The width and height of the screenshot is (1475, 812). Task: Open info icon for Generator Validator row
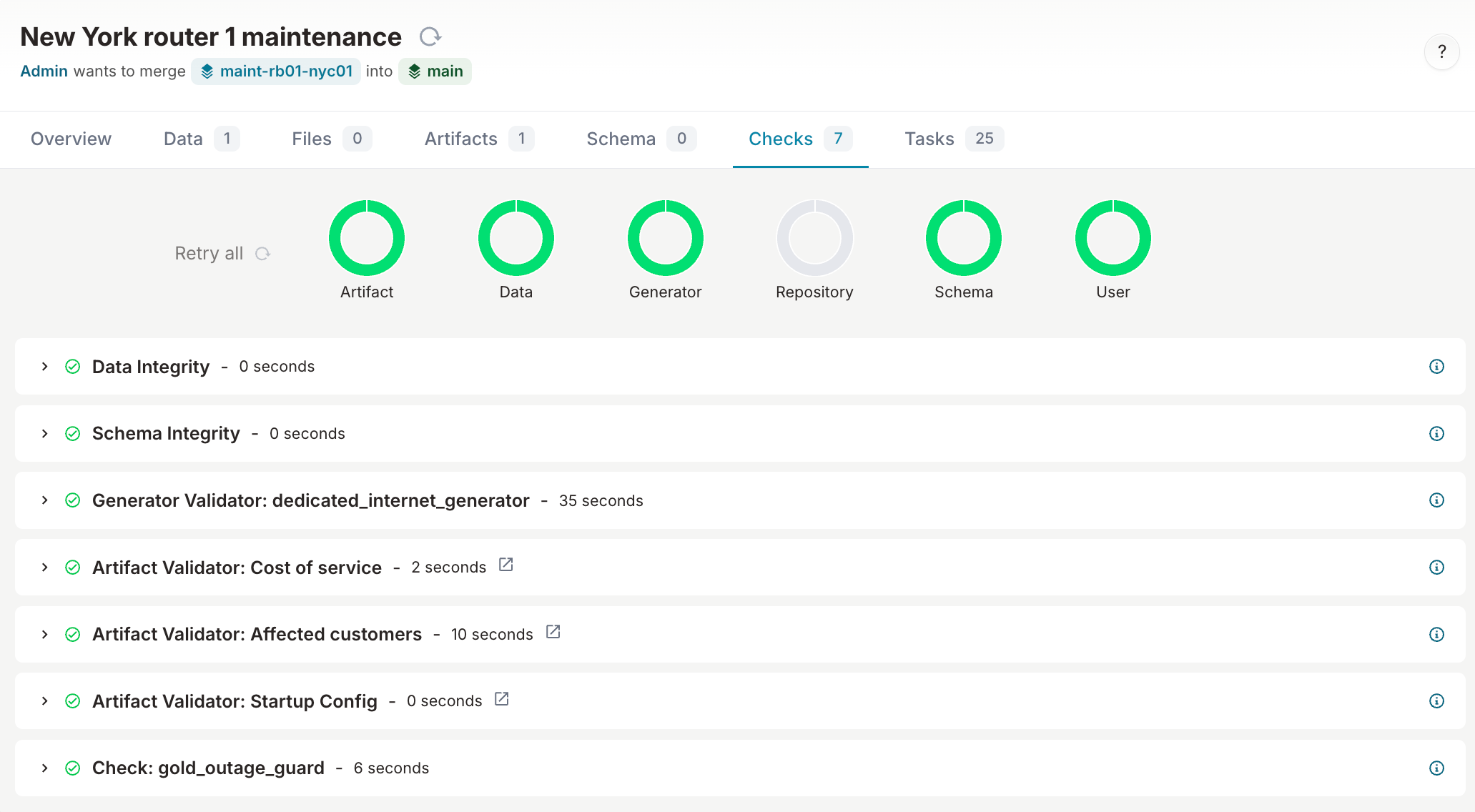coord(1437,500)
